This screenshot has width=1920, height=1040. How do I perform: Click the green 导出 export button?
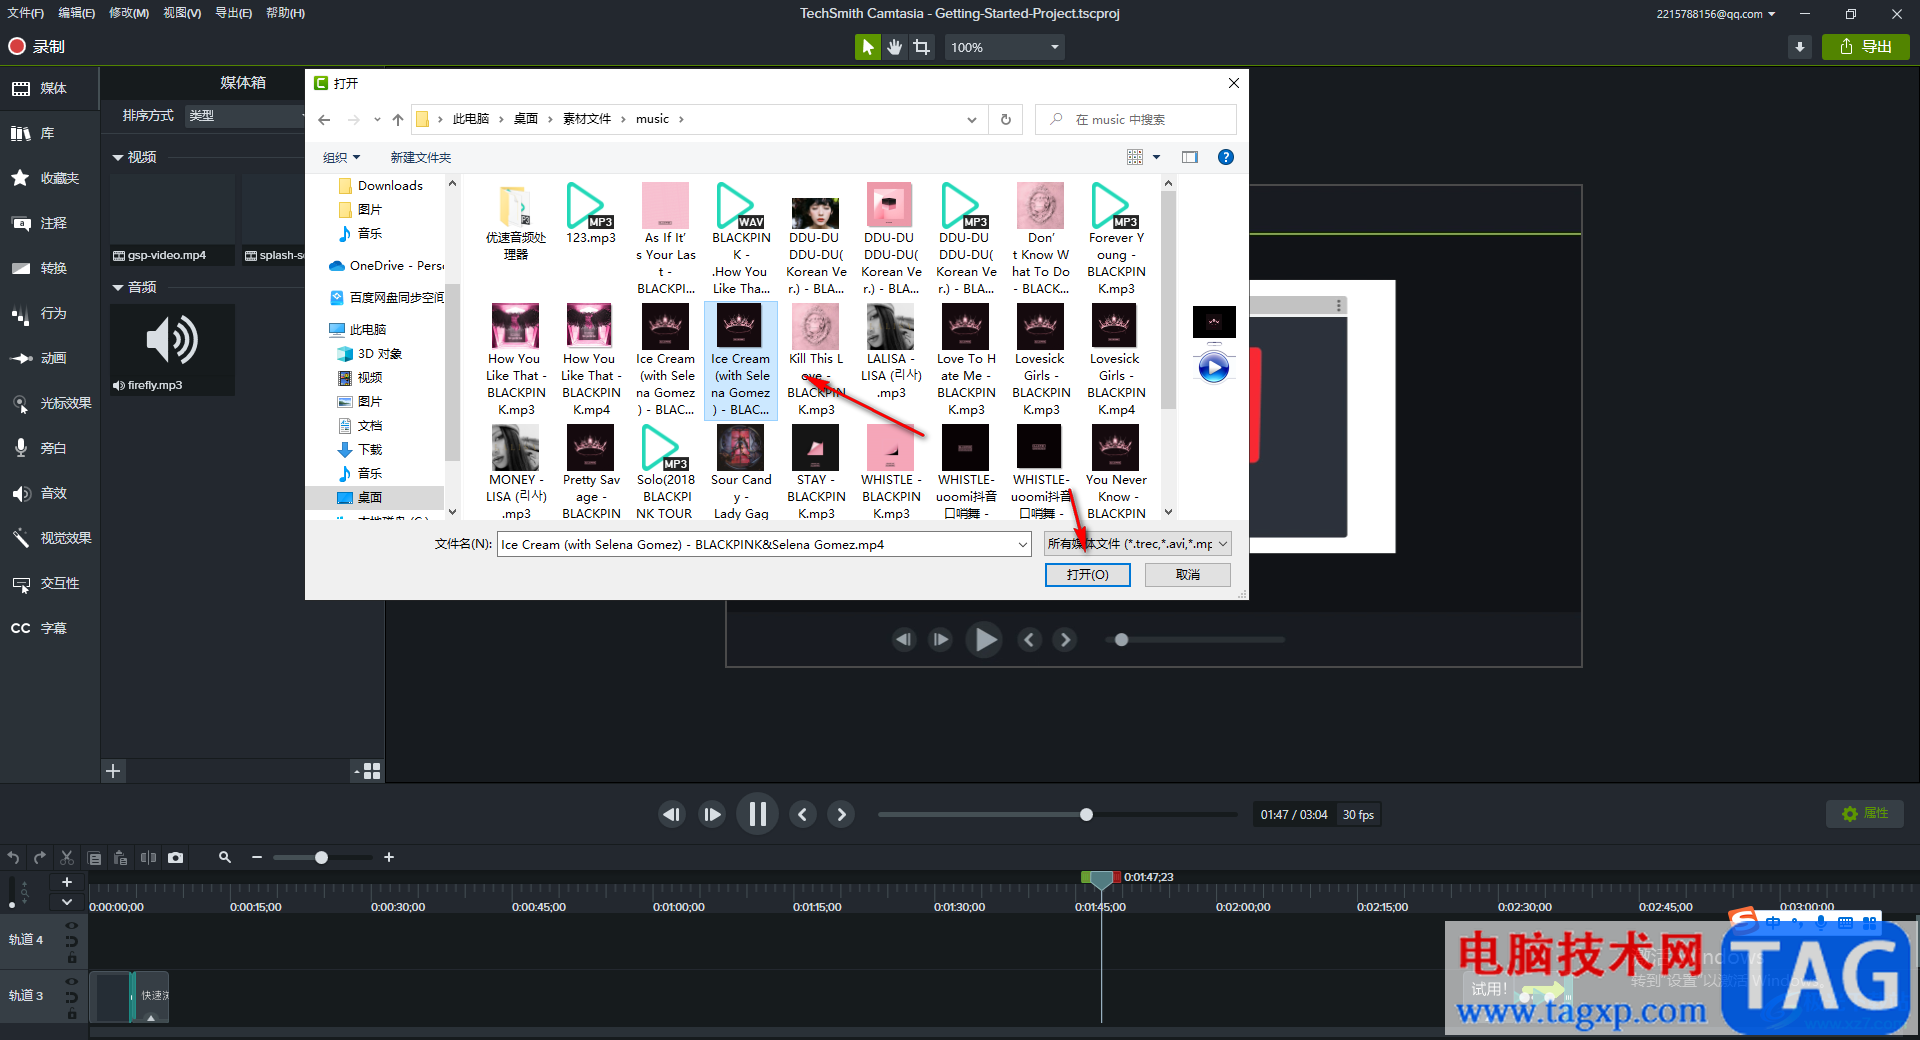coord(1866,47)
